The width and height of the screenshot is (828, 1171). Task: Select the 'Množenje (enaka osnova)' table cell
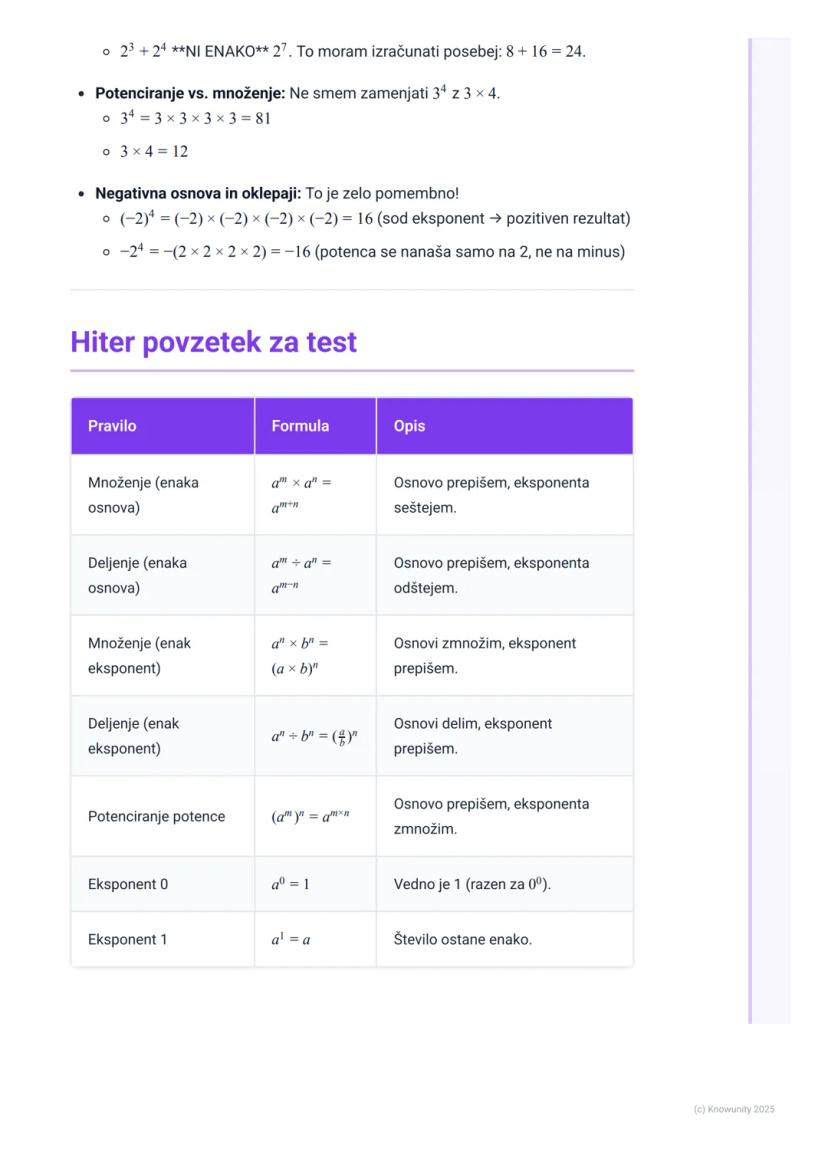(x=143, y=495)
